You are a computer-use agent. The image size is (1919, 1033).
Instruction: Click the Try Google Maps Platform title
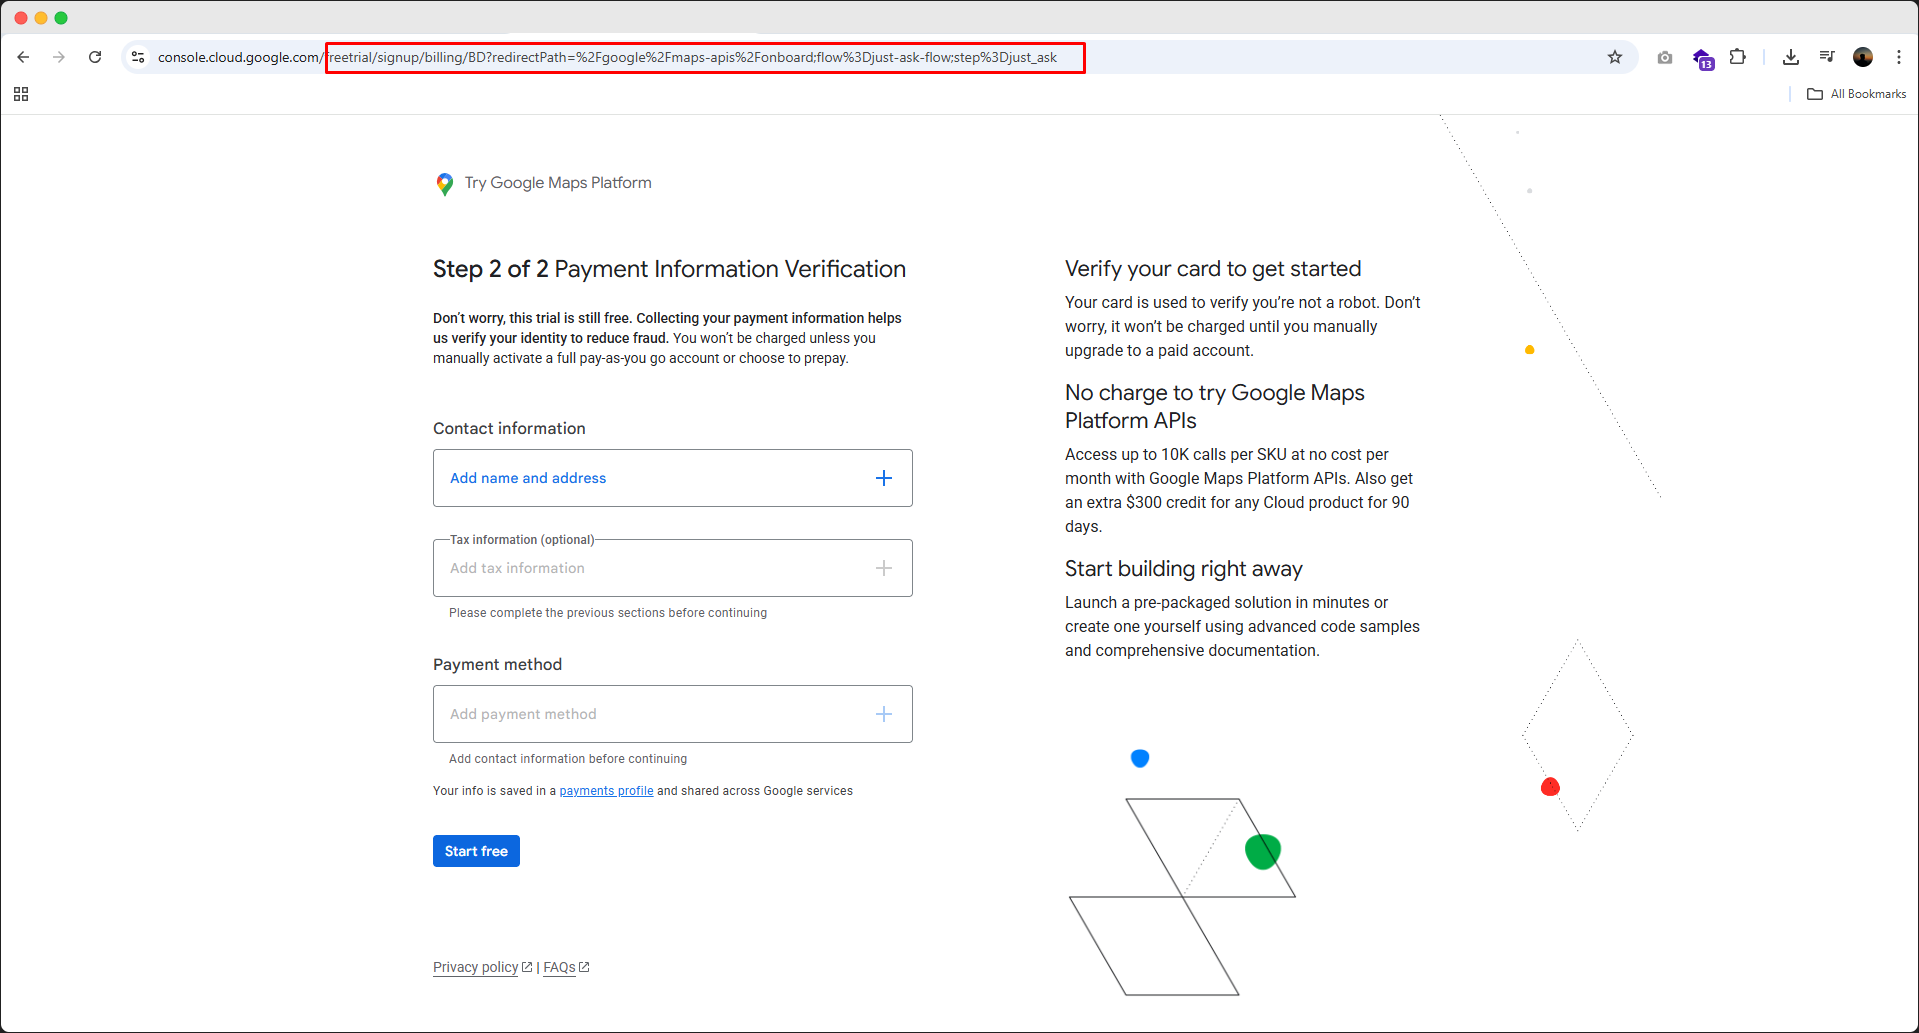pyautogui.click(x=558, y=183)
